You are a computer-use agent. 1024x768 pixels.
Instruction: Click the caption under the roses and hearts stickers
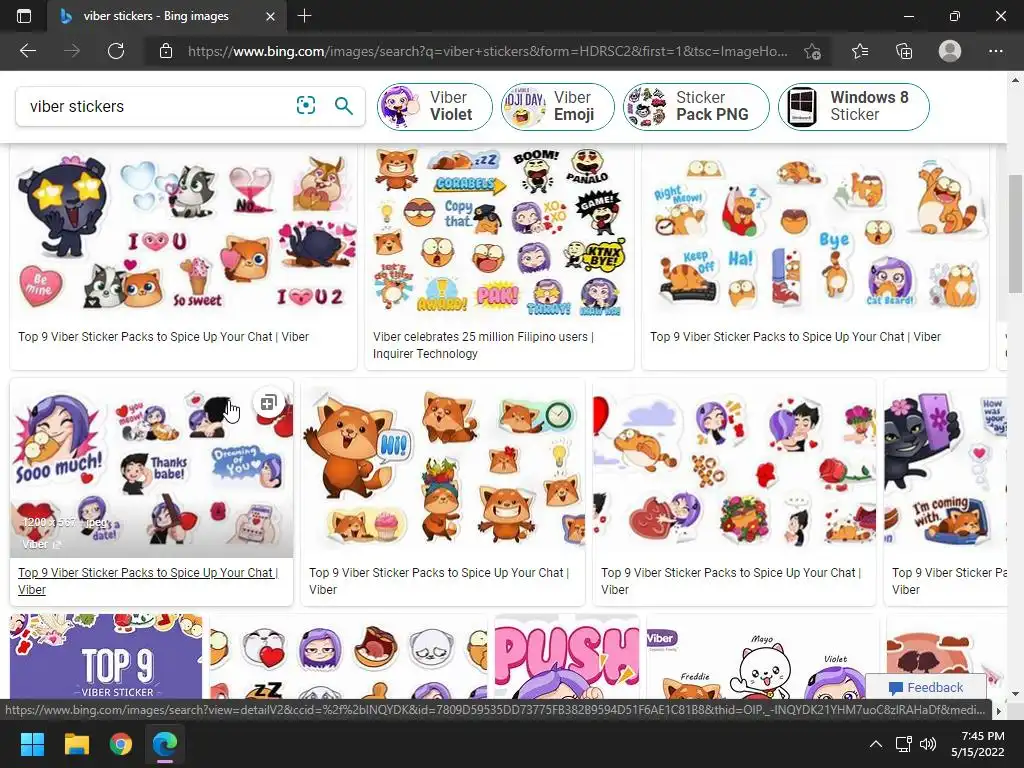click(x=731, y=581)
